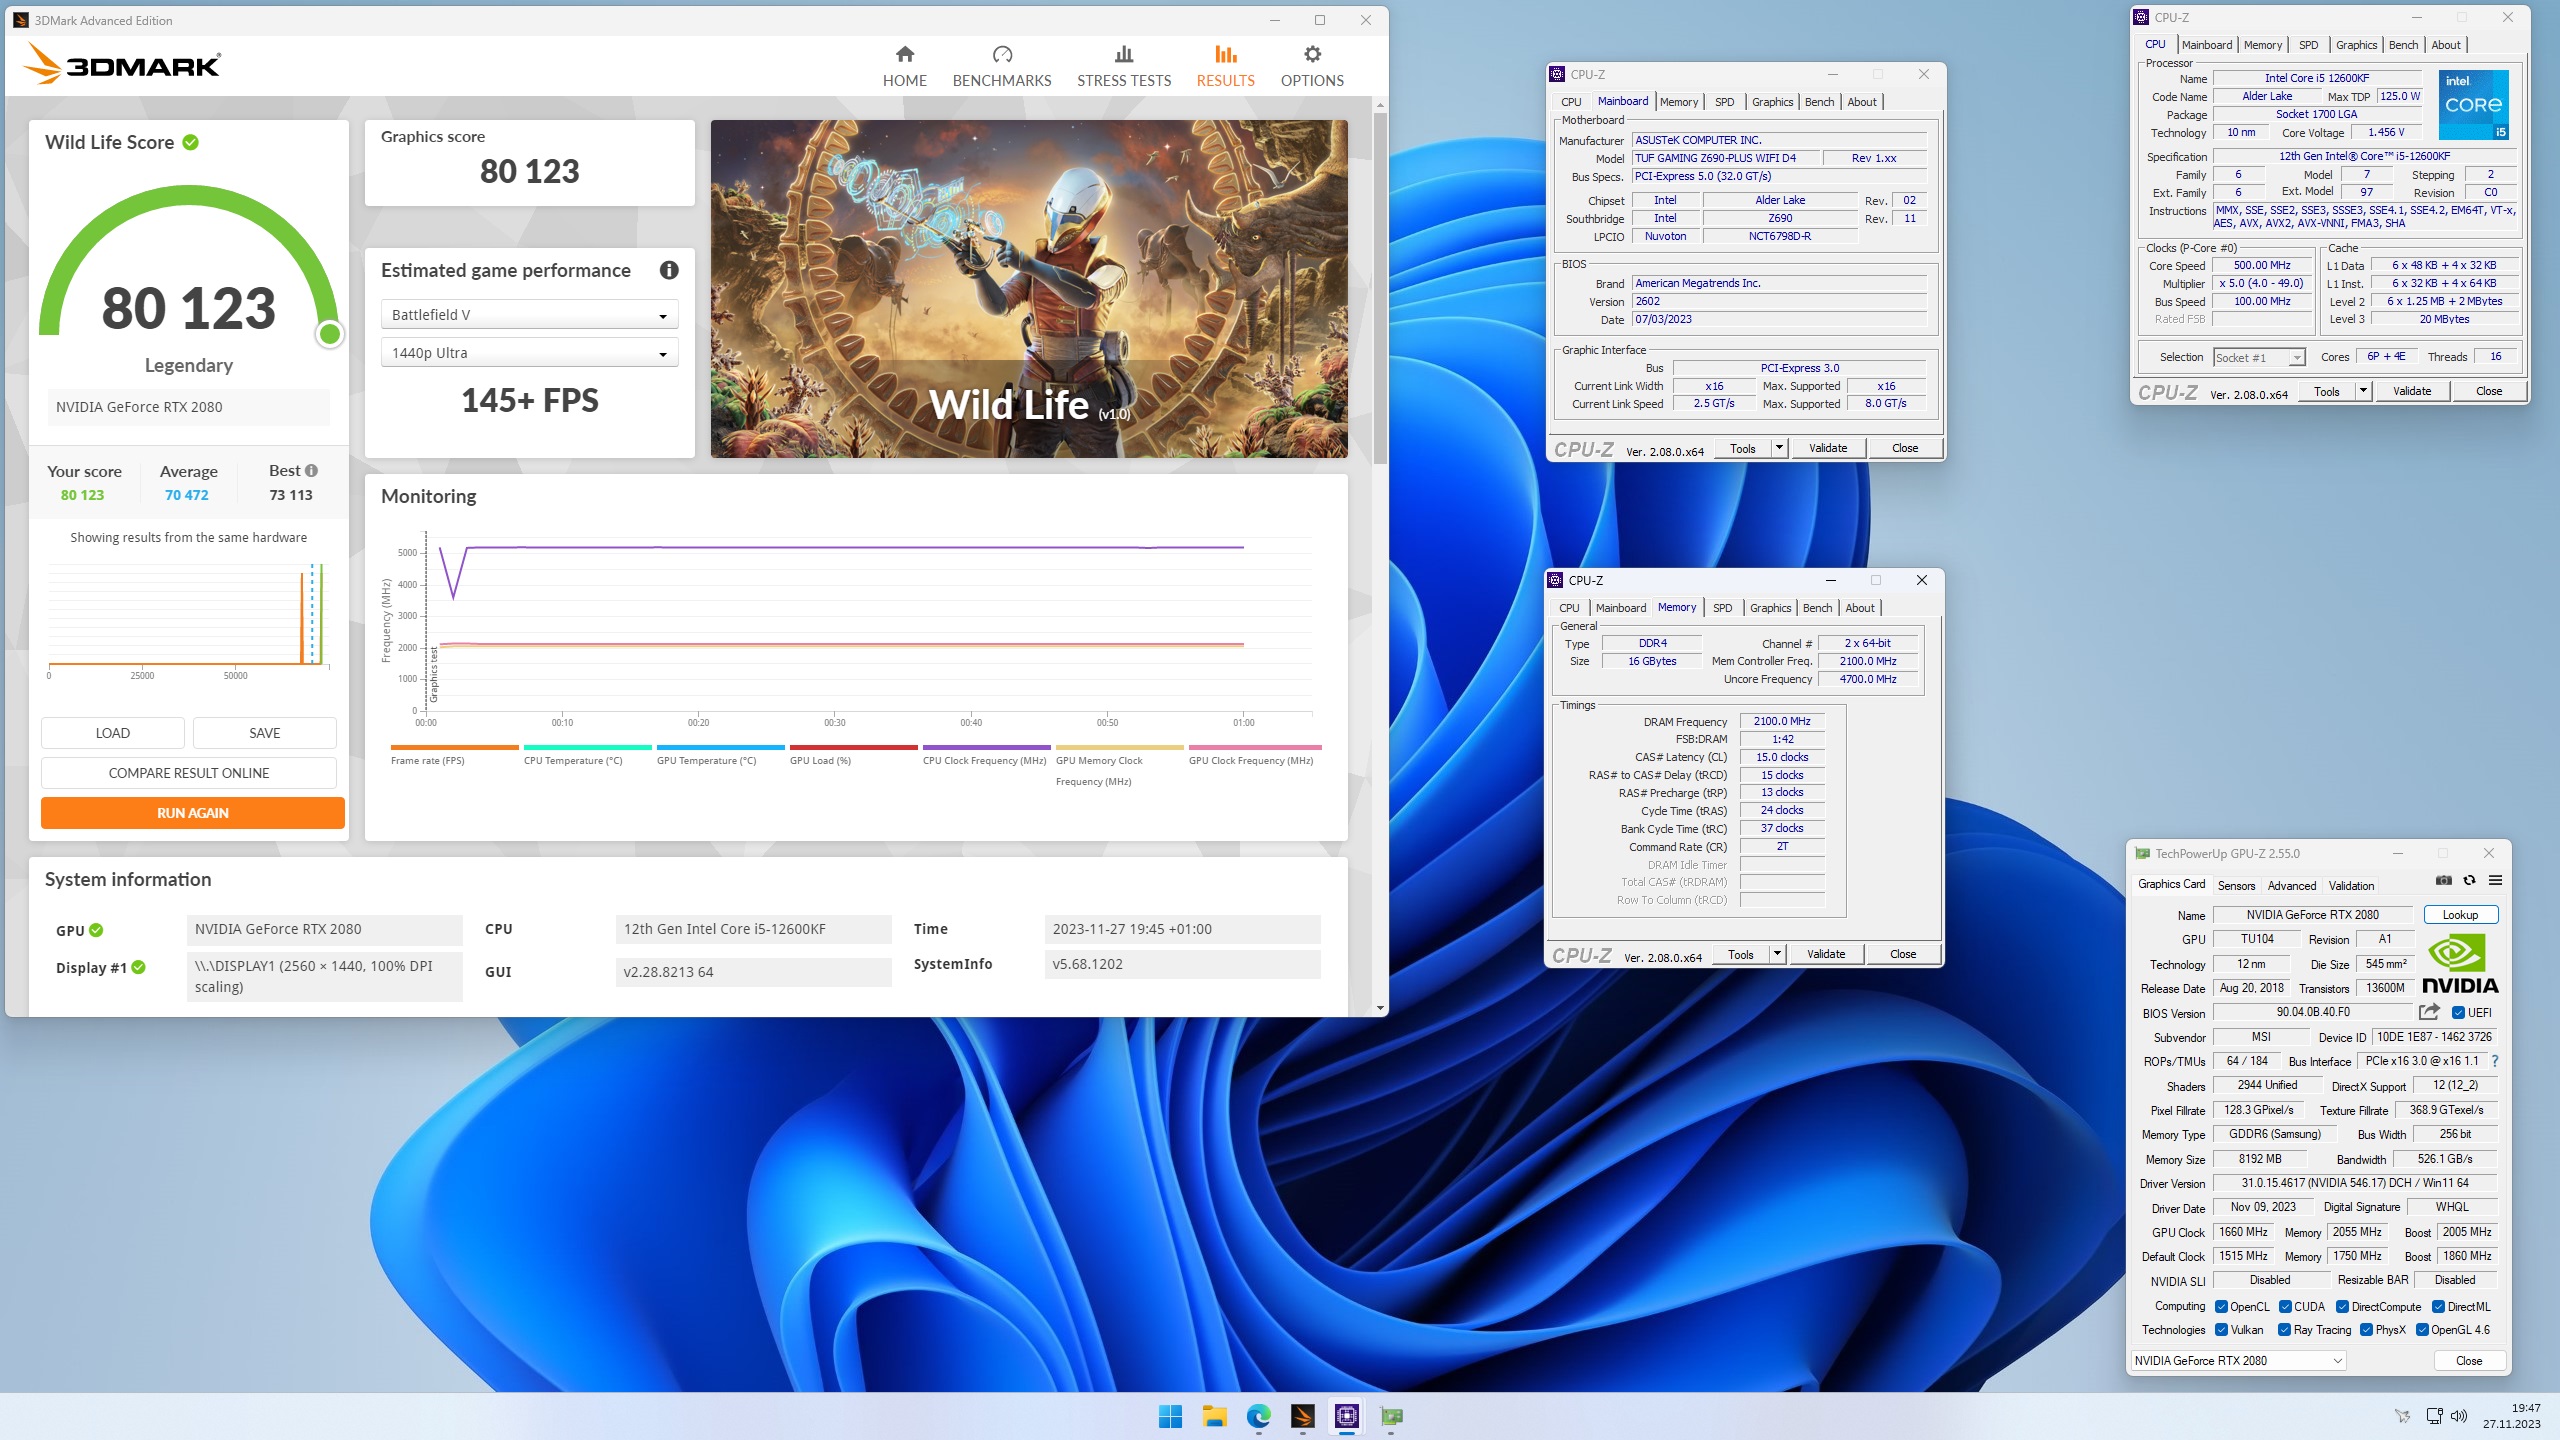
Task: Toggle OpenCL checkbox in GPU-Z
Action: click(2221, 1307)
